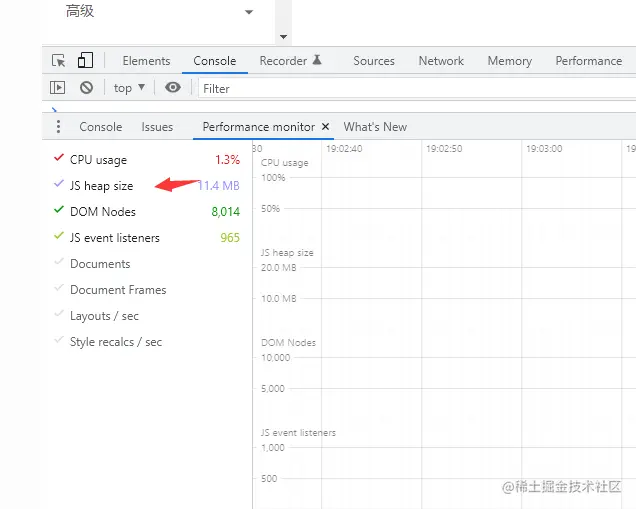
Task: Click the 1,000 listeners axis label
Action: coord(273,448)
